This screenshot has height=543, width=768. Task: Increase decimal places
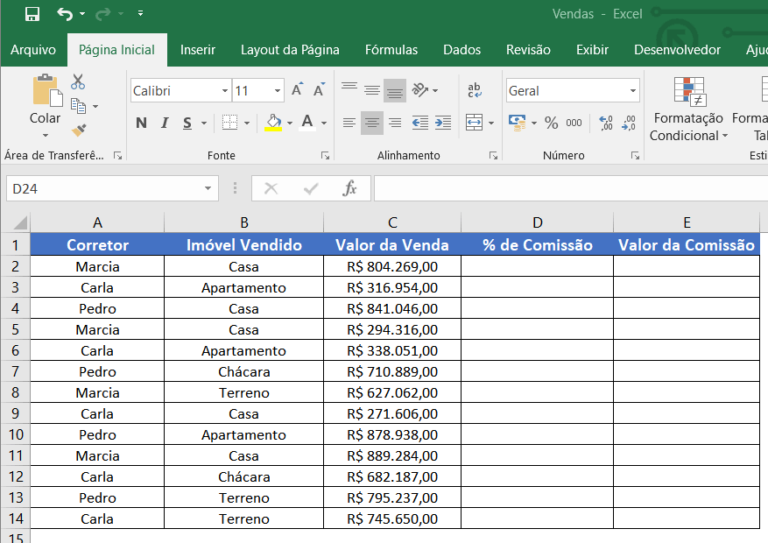pos(606,123)
